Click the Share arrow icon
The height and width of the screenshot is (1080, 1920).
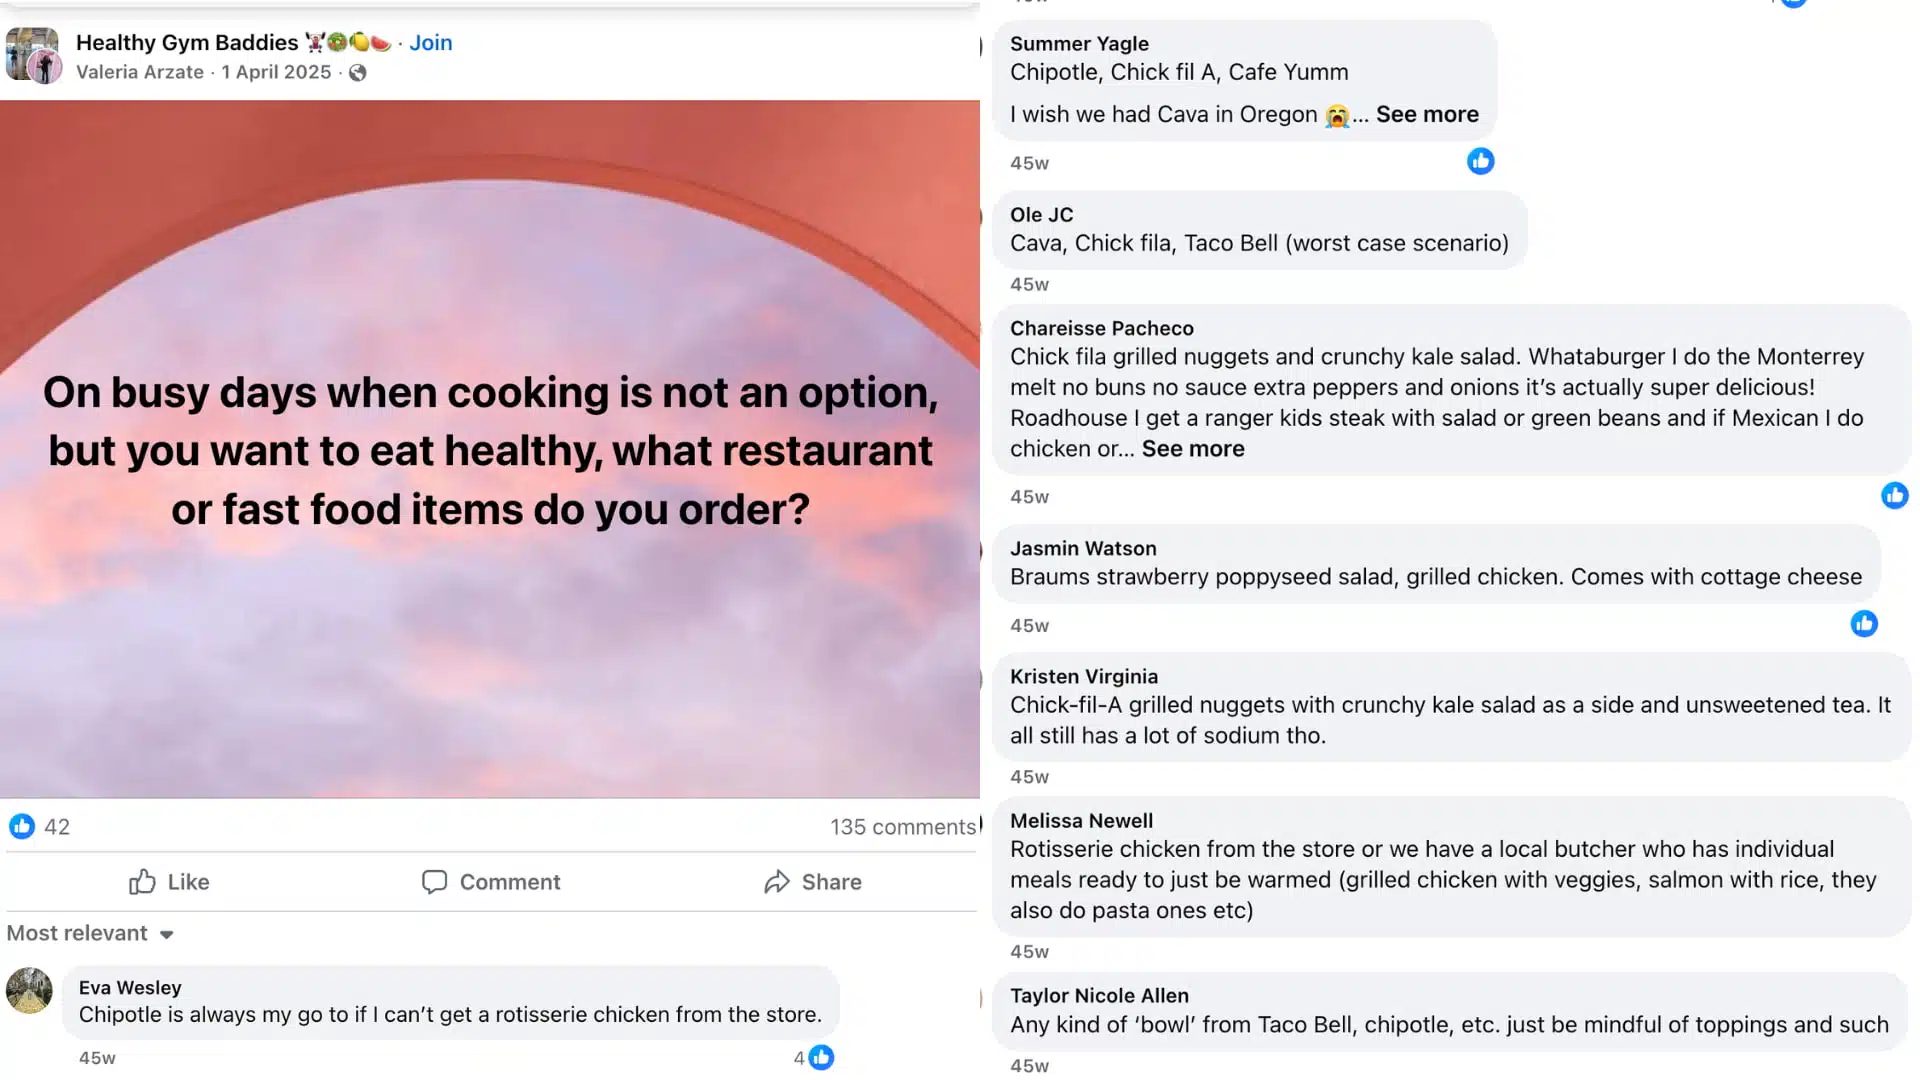point(778,882)
